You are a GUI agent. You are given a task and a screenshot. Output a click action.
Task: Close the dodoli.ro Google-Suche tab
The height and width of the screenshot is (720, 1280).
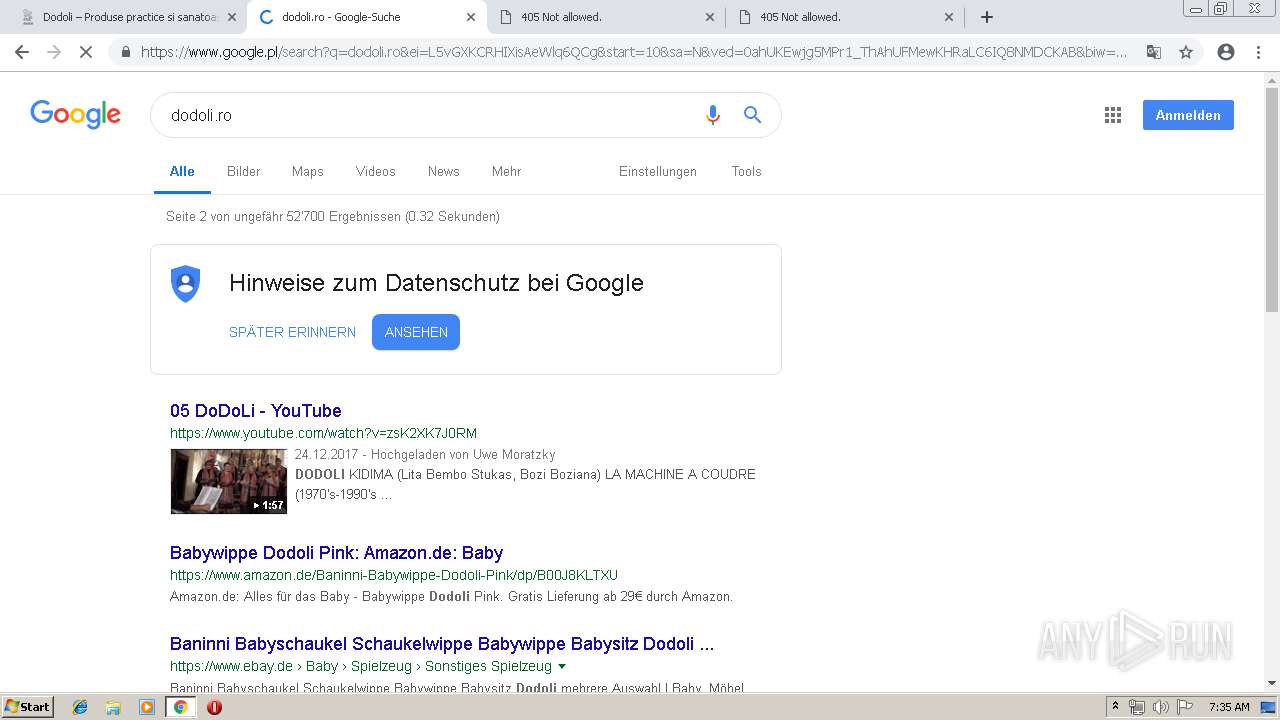click(x=471, y=17)
